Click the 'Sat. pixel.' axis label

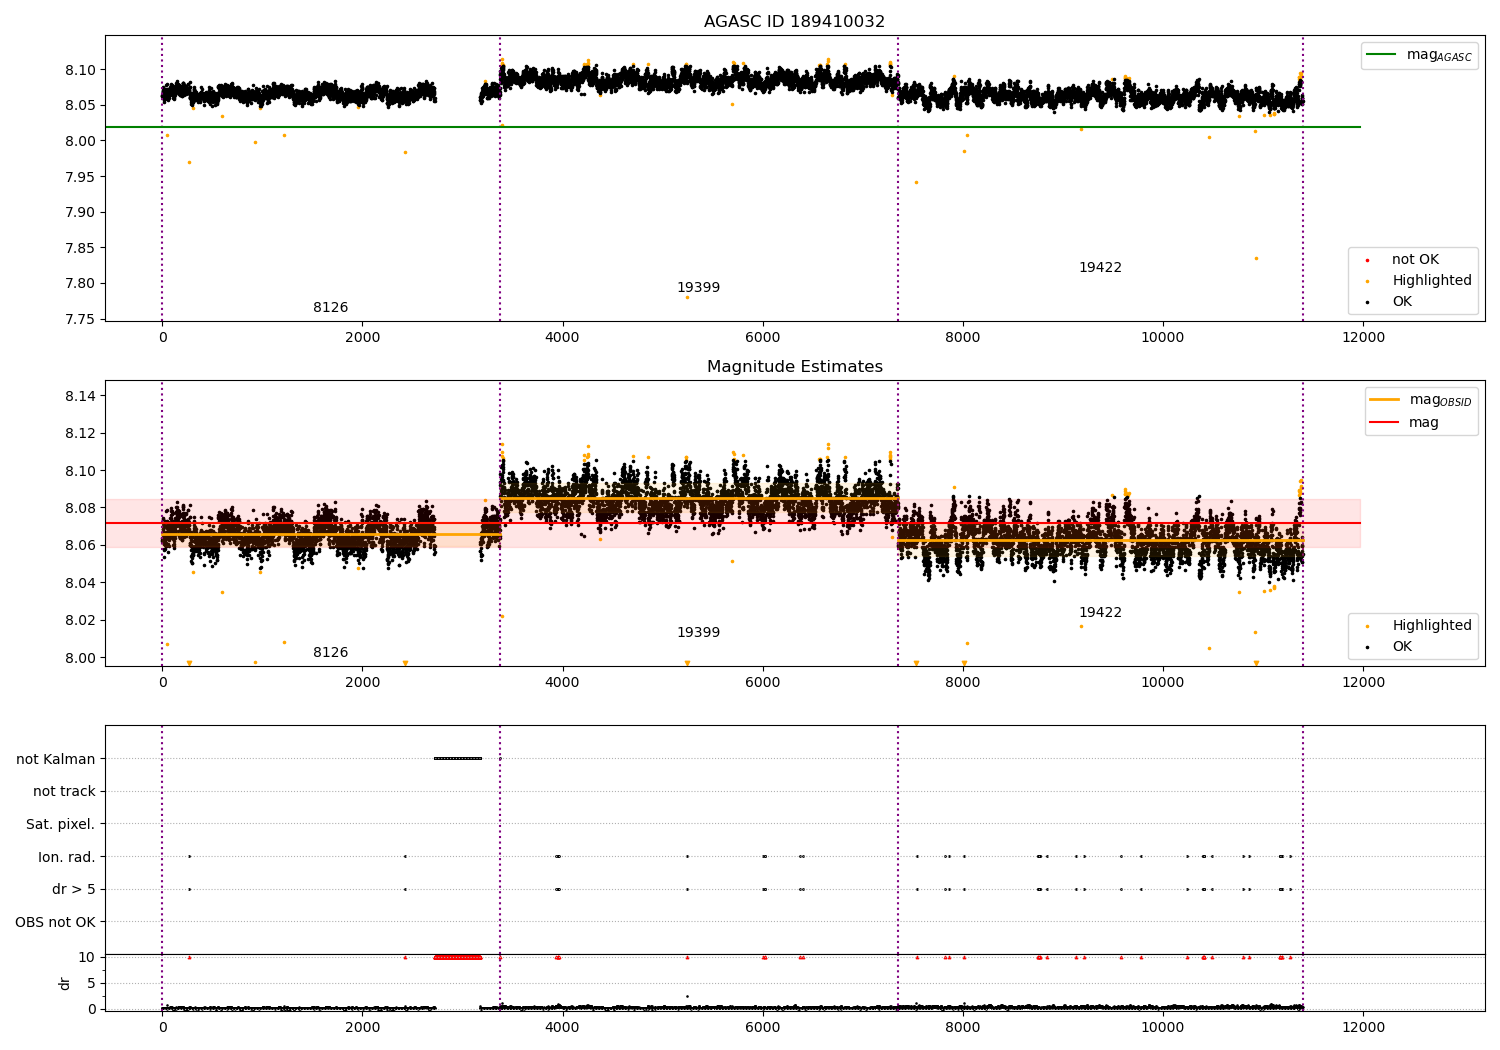(x=61, y=825)
